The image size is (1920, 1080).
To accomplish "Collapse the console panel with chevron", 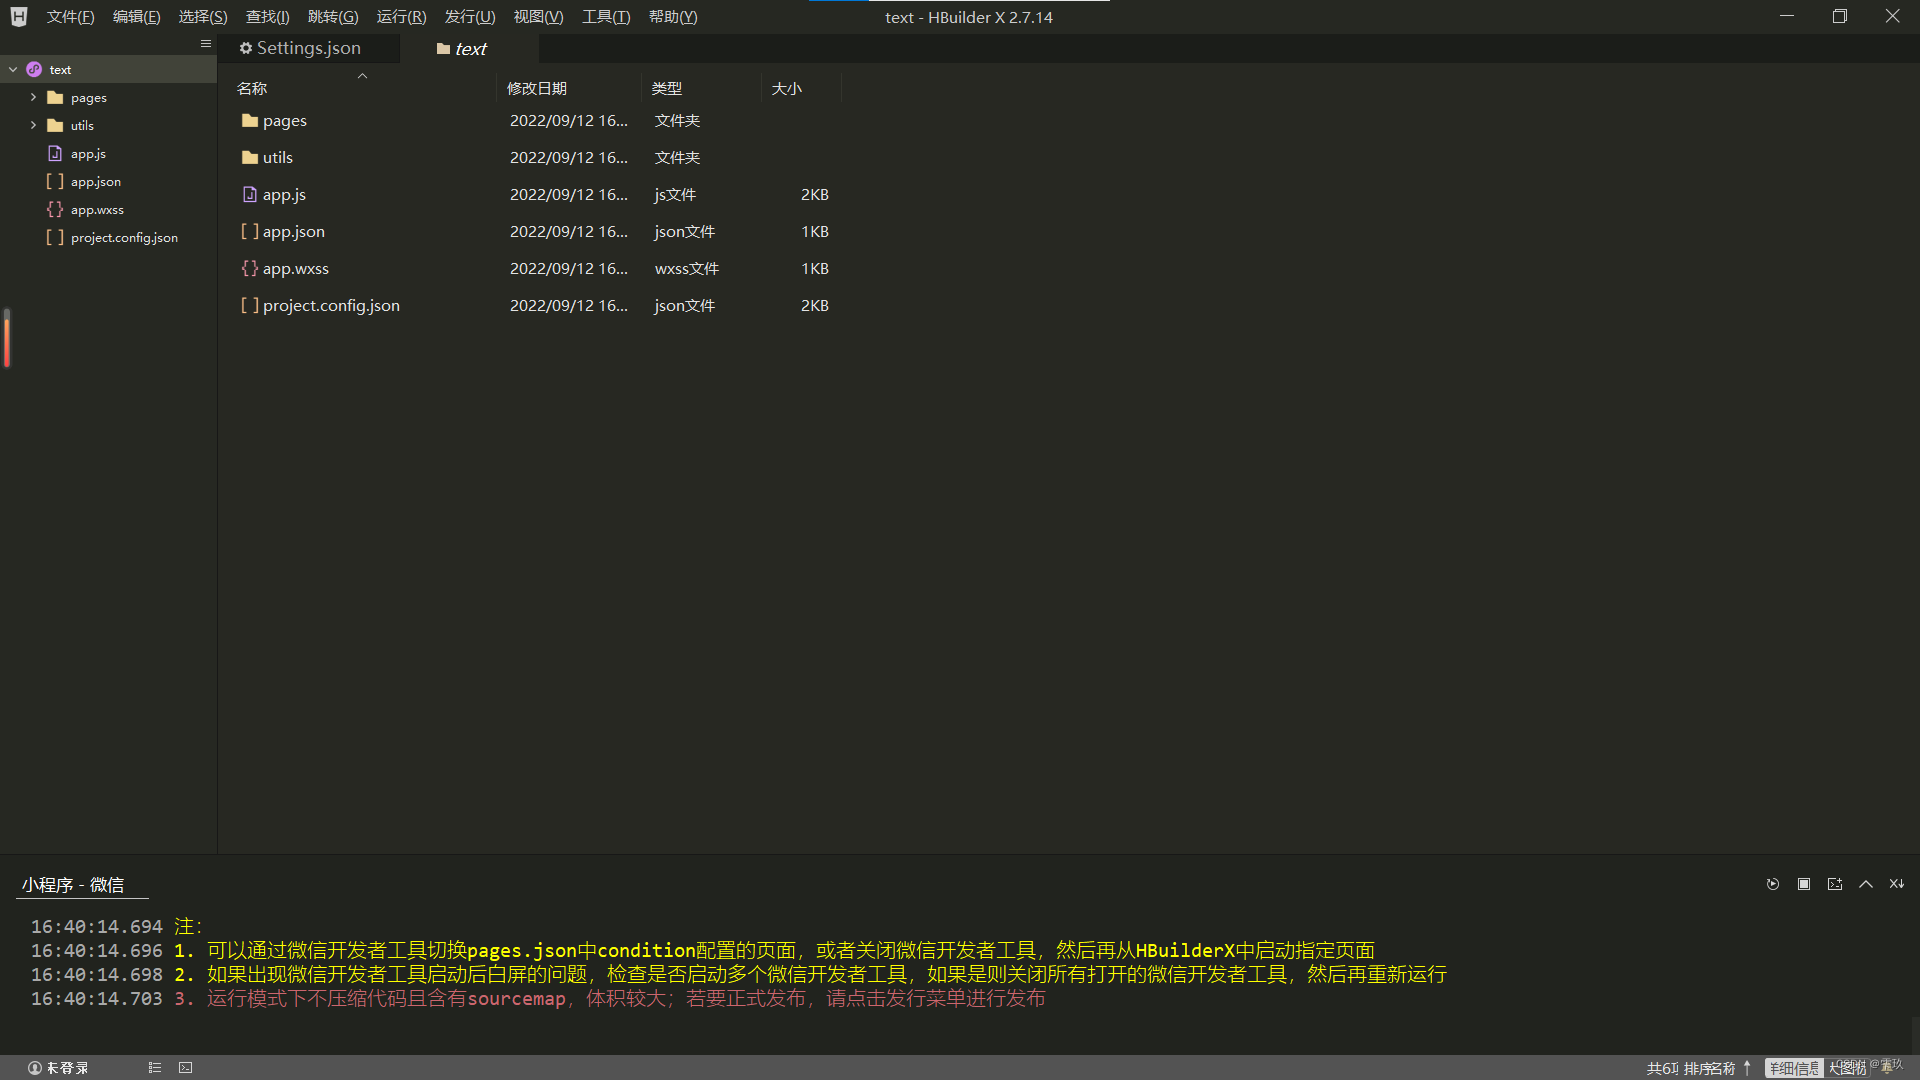I will click(x=1866, y=884).
